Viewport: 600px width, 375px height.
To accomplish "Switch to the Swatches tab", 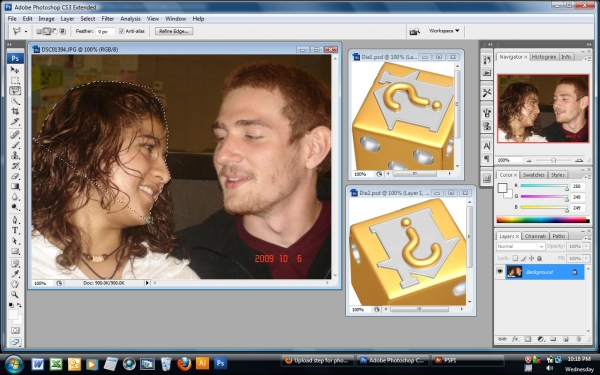I will coord(533,175).
